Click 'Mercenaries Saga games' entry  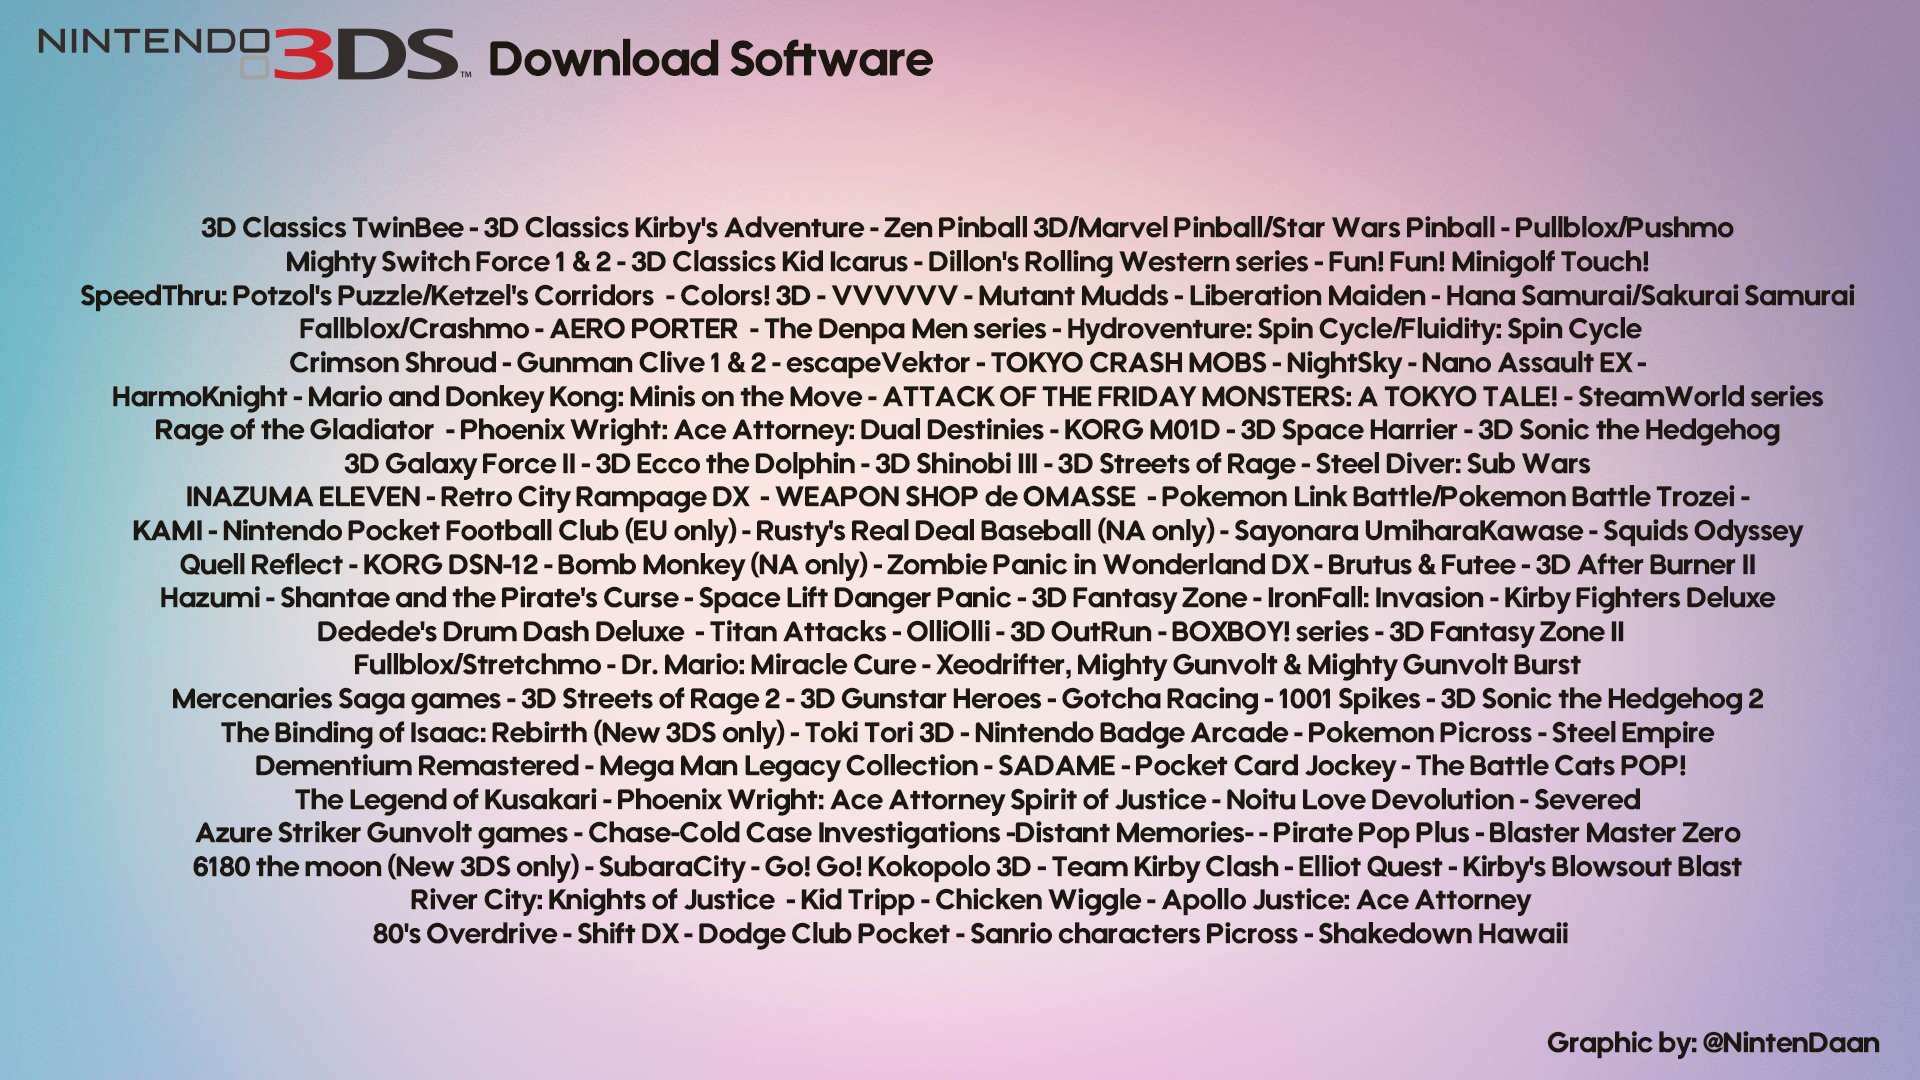pyautogui.click(x=336, y=699)
